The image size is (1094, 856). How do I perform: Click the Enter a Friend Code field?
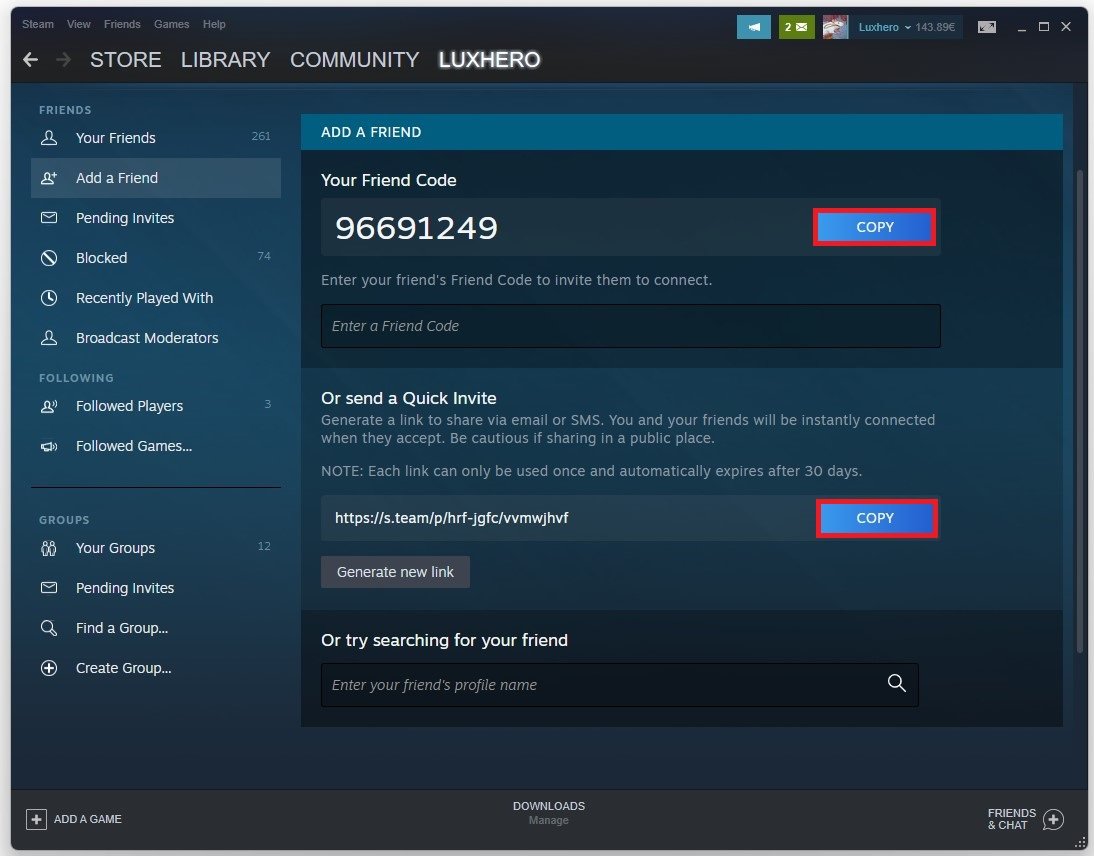click(631, 326)
